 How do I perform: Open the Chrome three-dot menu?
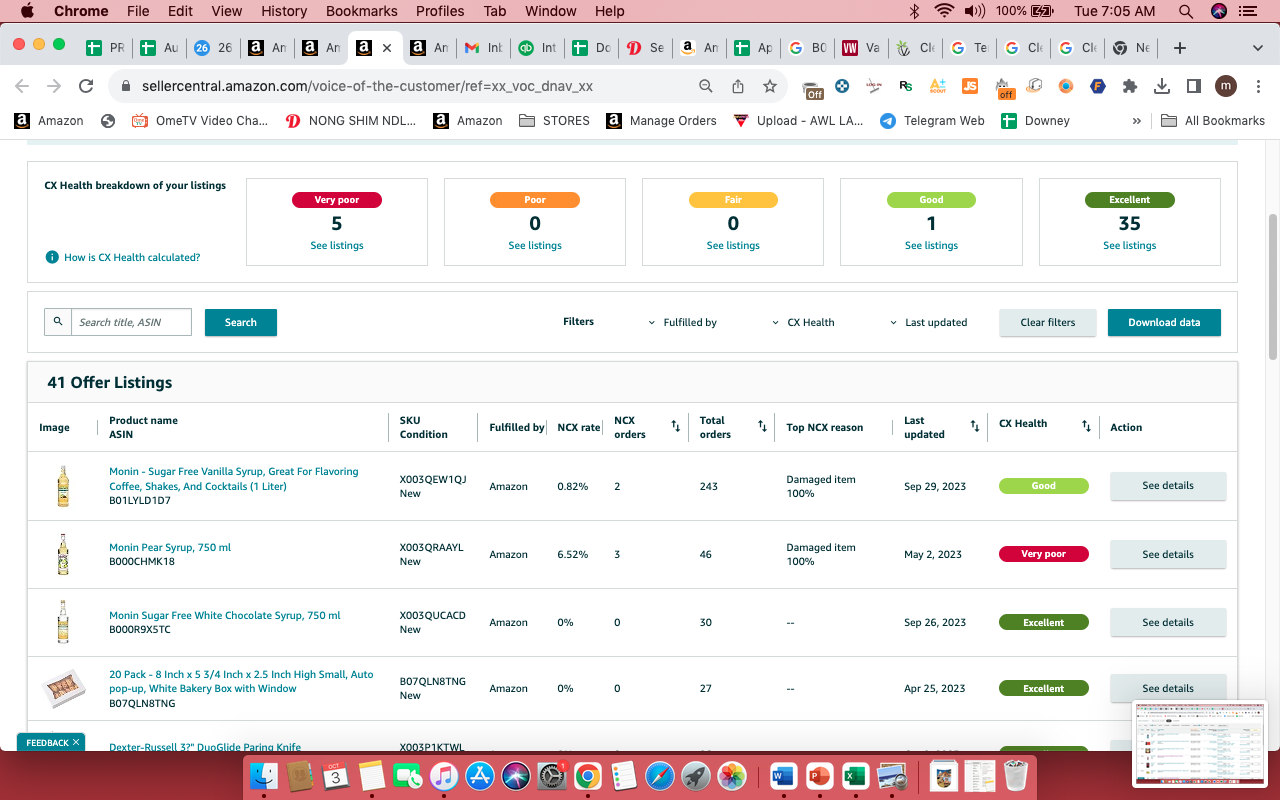tap(1258, 86)
